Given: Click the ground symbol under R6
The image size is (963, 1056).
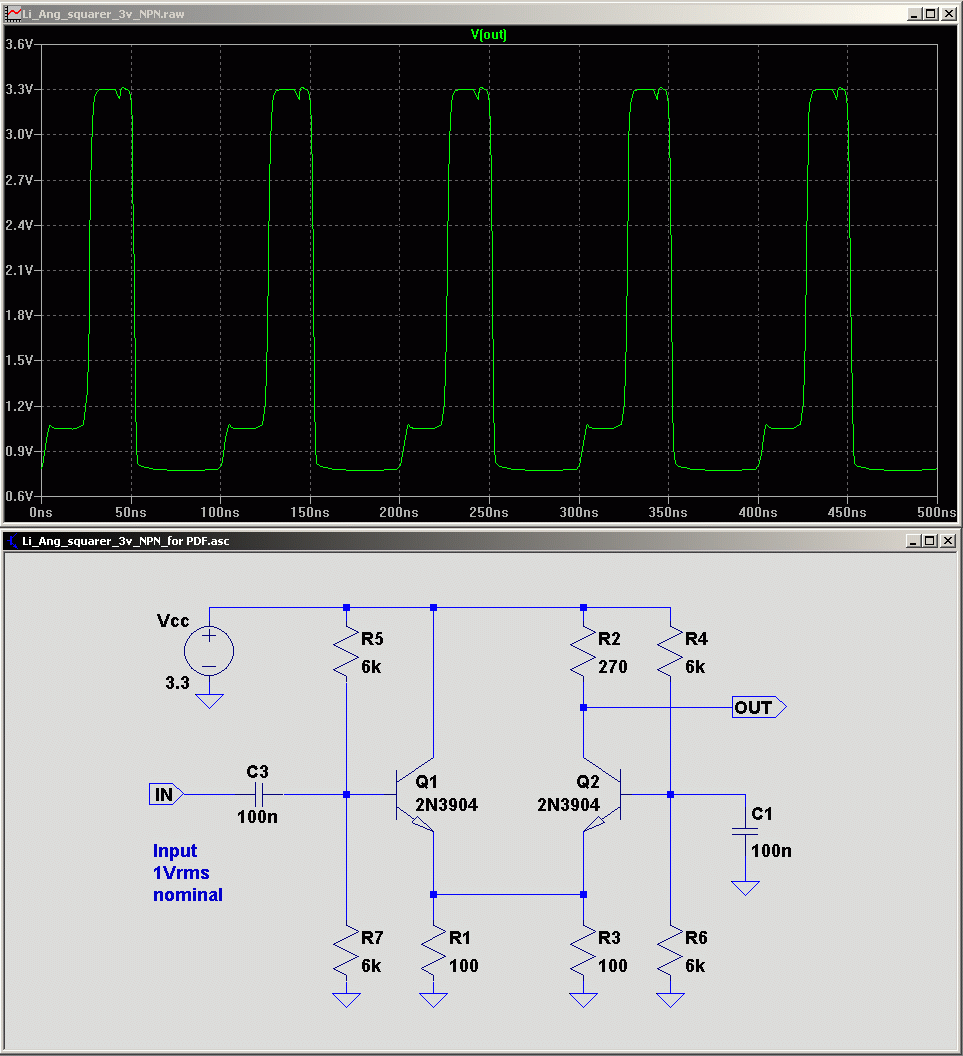Looking at the screenshot, I should [x=670, y=1000].
